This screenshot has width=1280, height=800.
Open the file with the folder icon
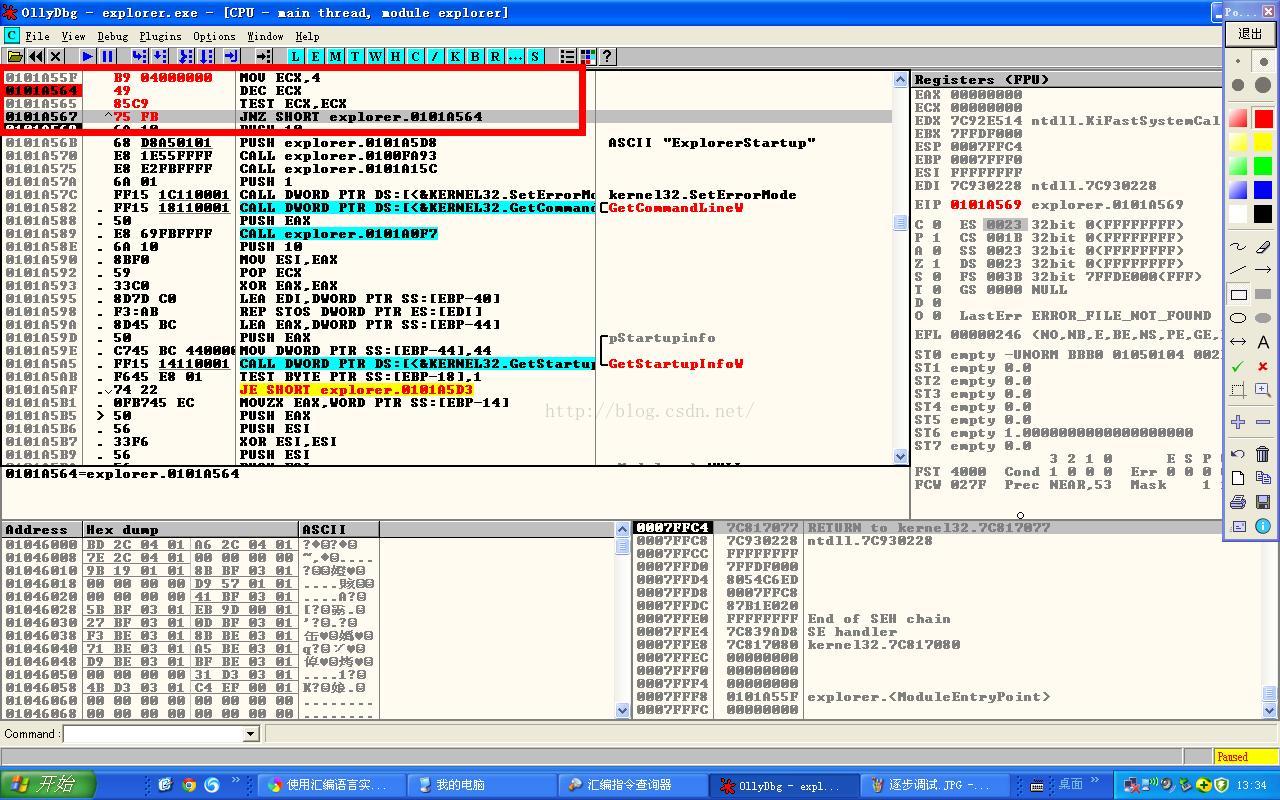15,57
